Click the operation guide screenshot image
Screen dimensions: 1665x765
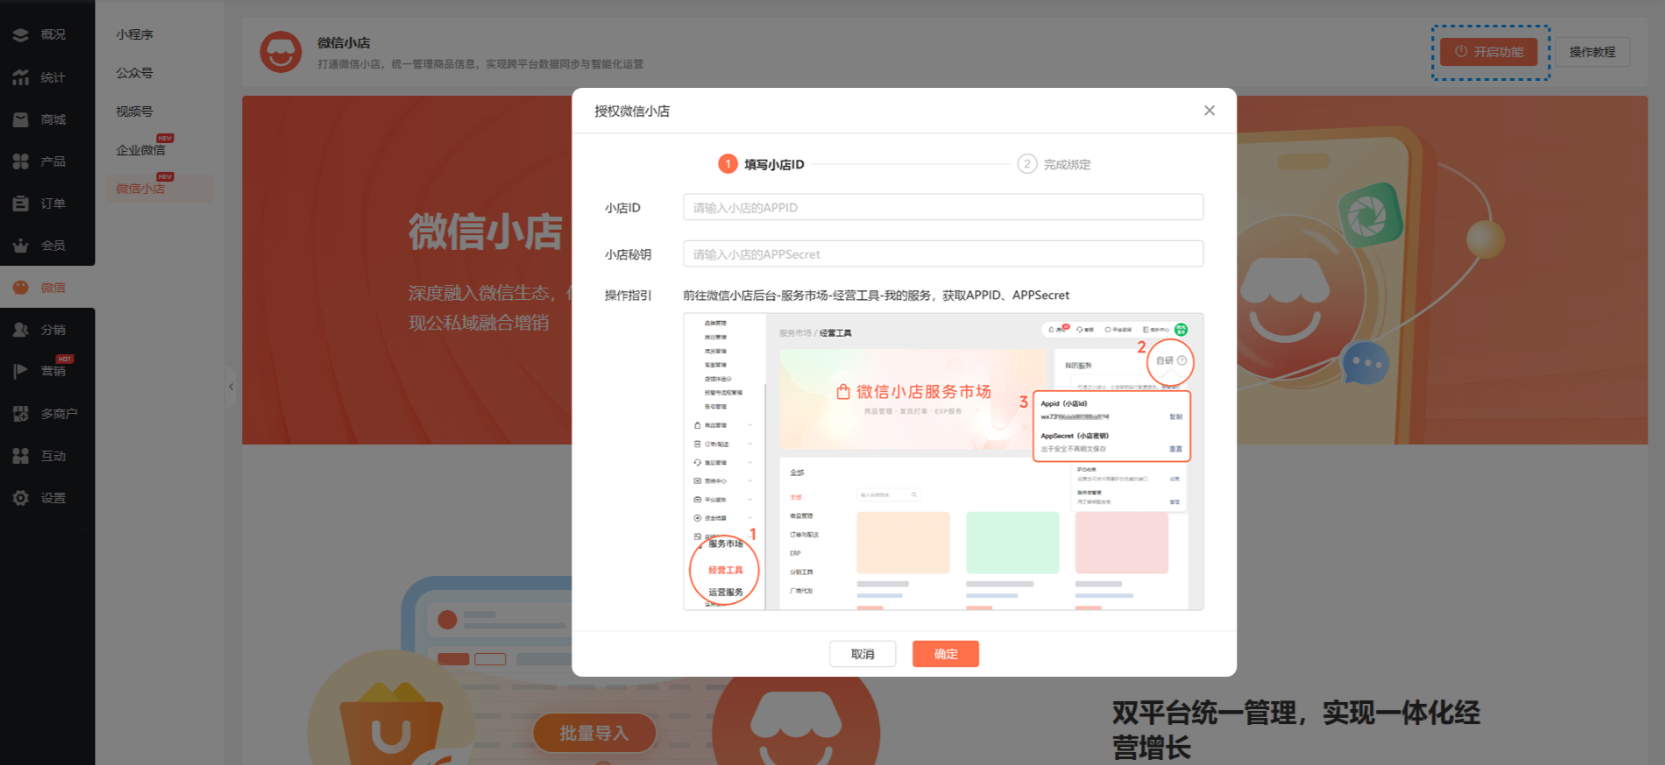943,461
